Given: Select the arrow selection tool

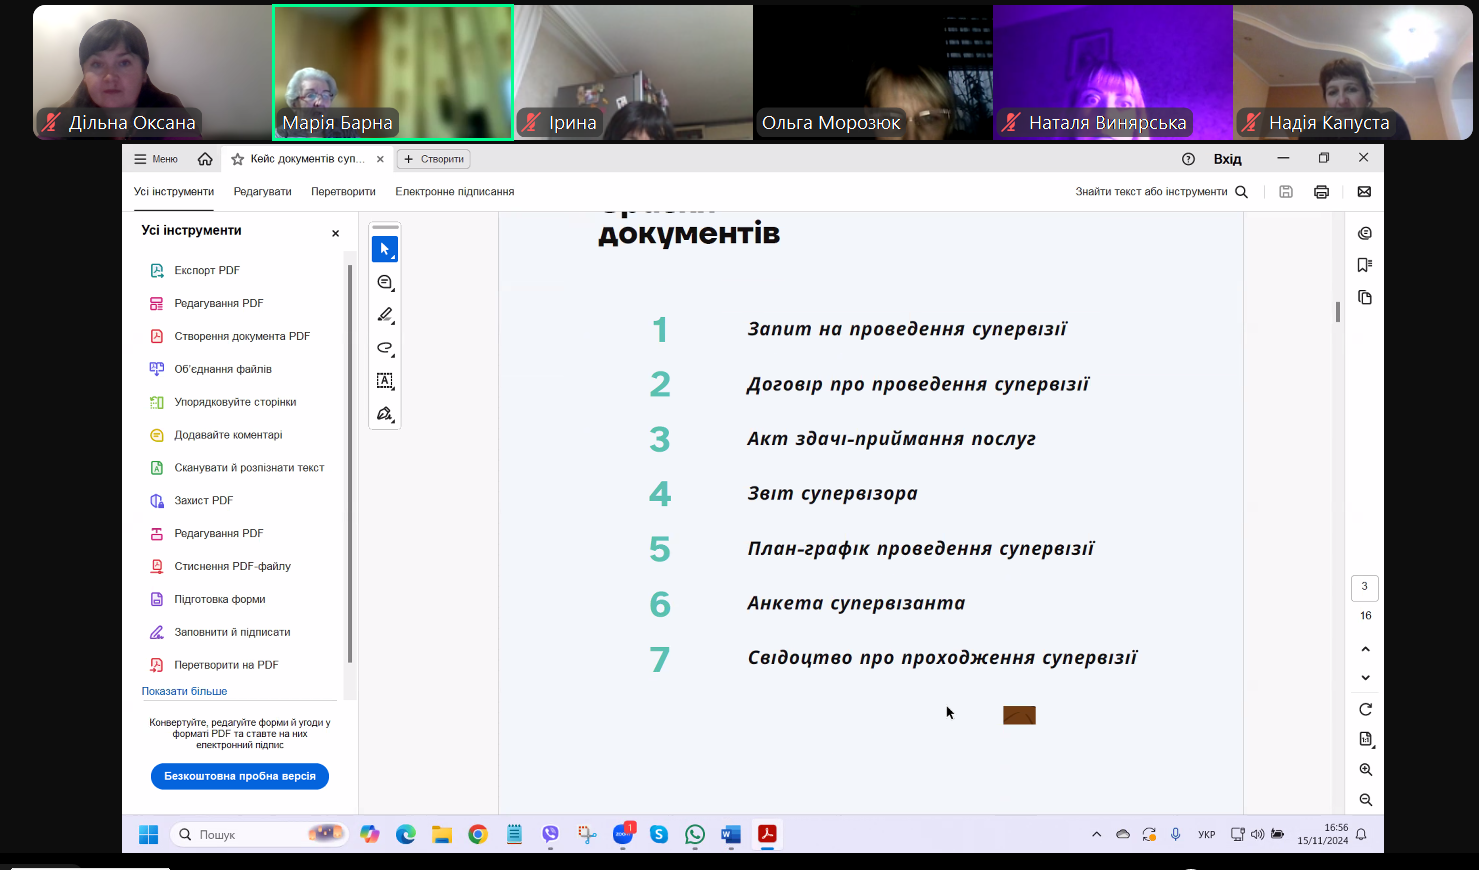Looking at the screenshot, I should coord(385,249).
